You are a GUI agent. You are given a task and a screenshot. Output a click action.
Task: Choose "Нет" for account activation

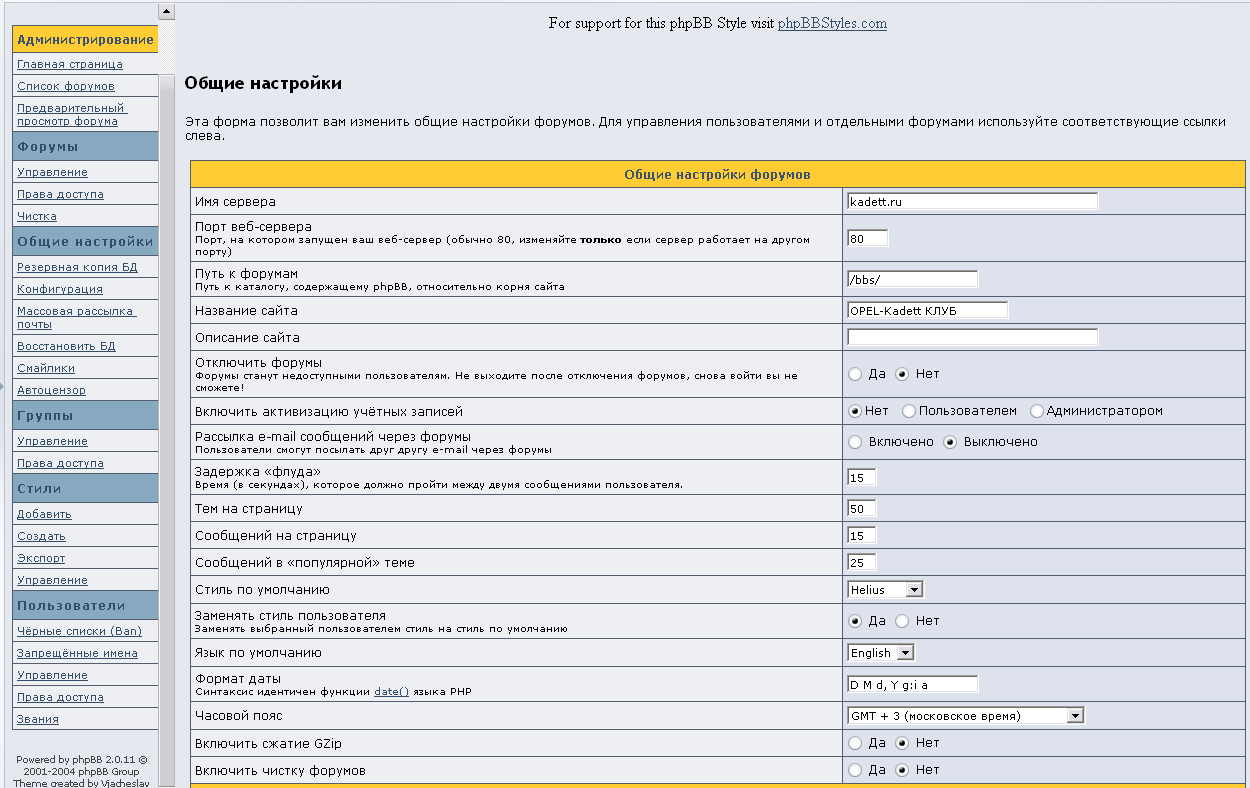click(855, 411)
